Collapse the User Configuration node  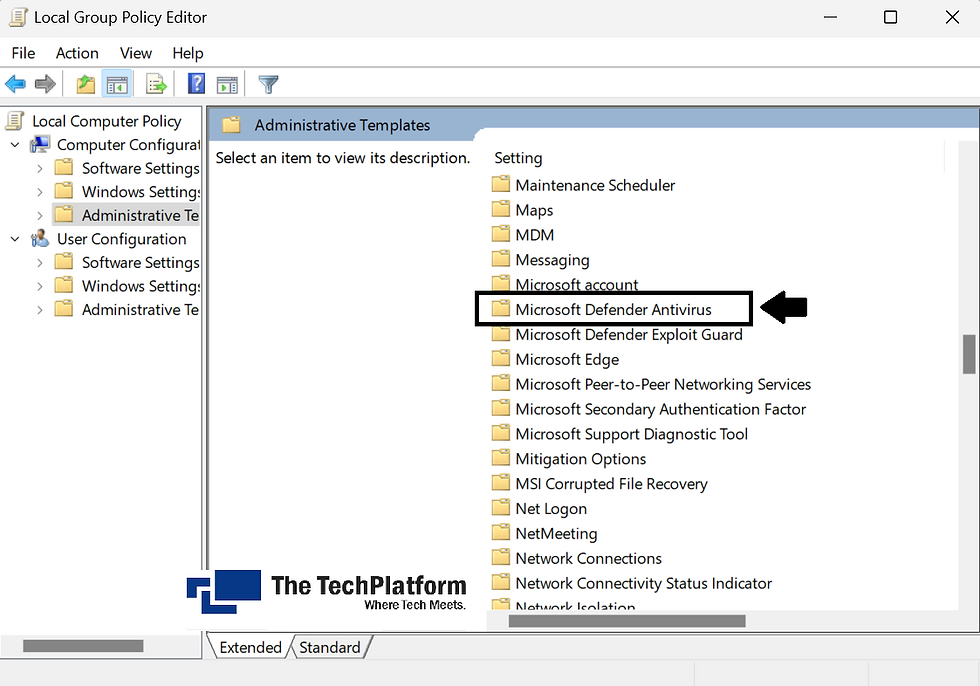pos(15,239)
